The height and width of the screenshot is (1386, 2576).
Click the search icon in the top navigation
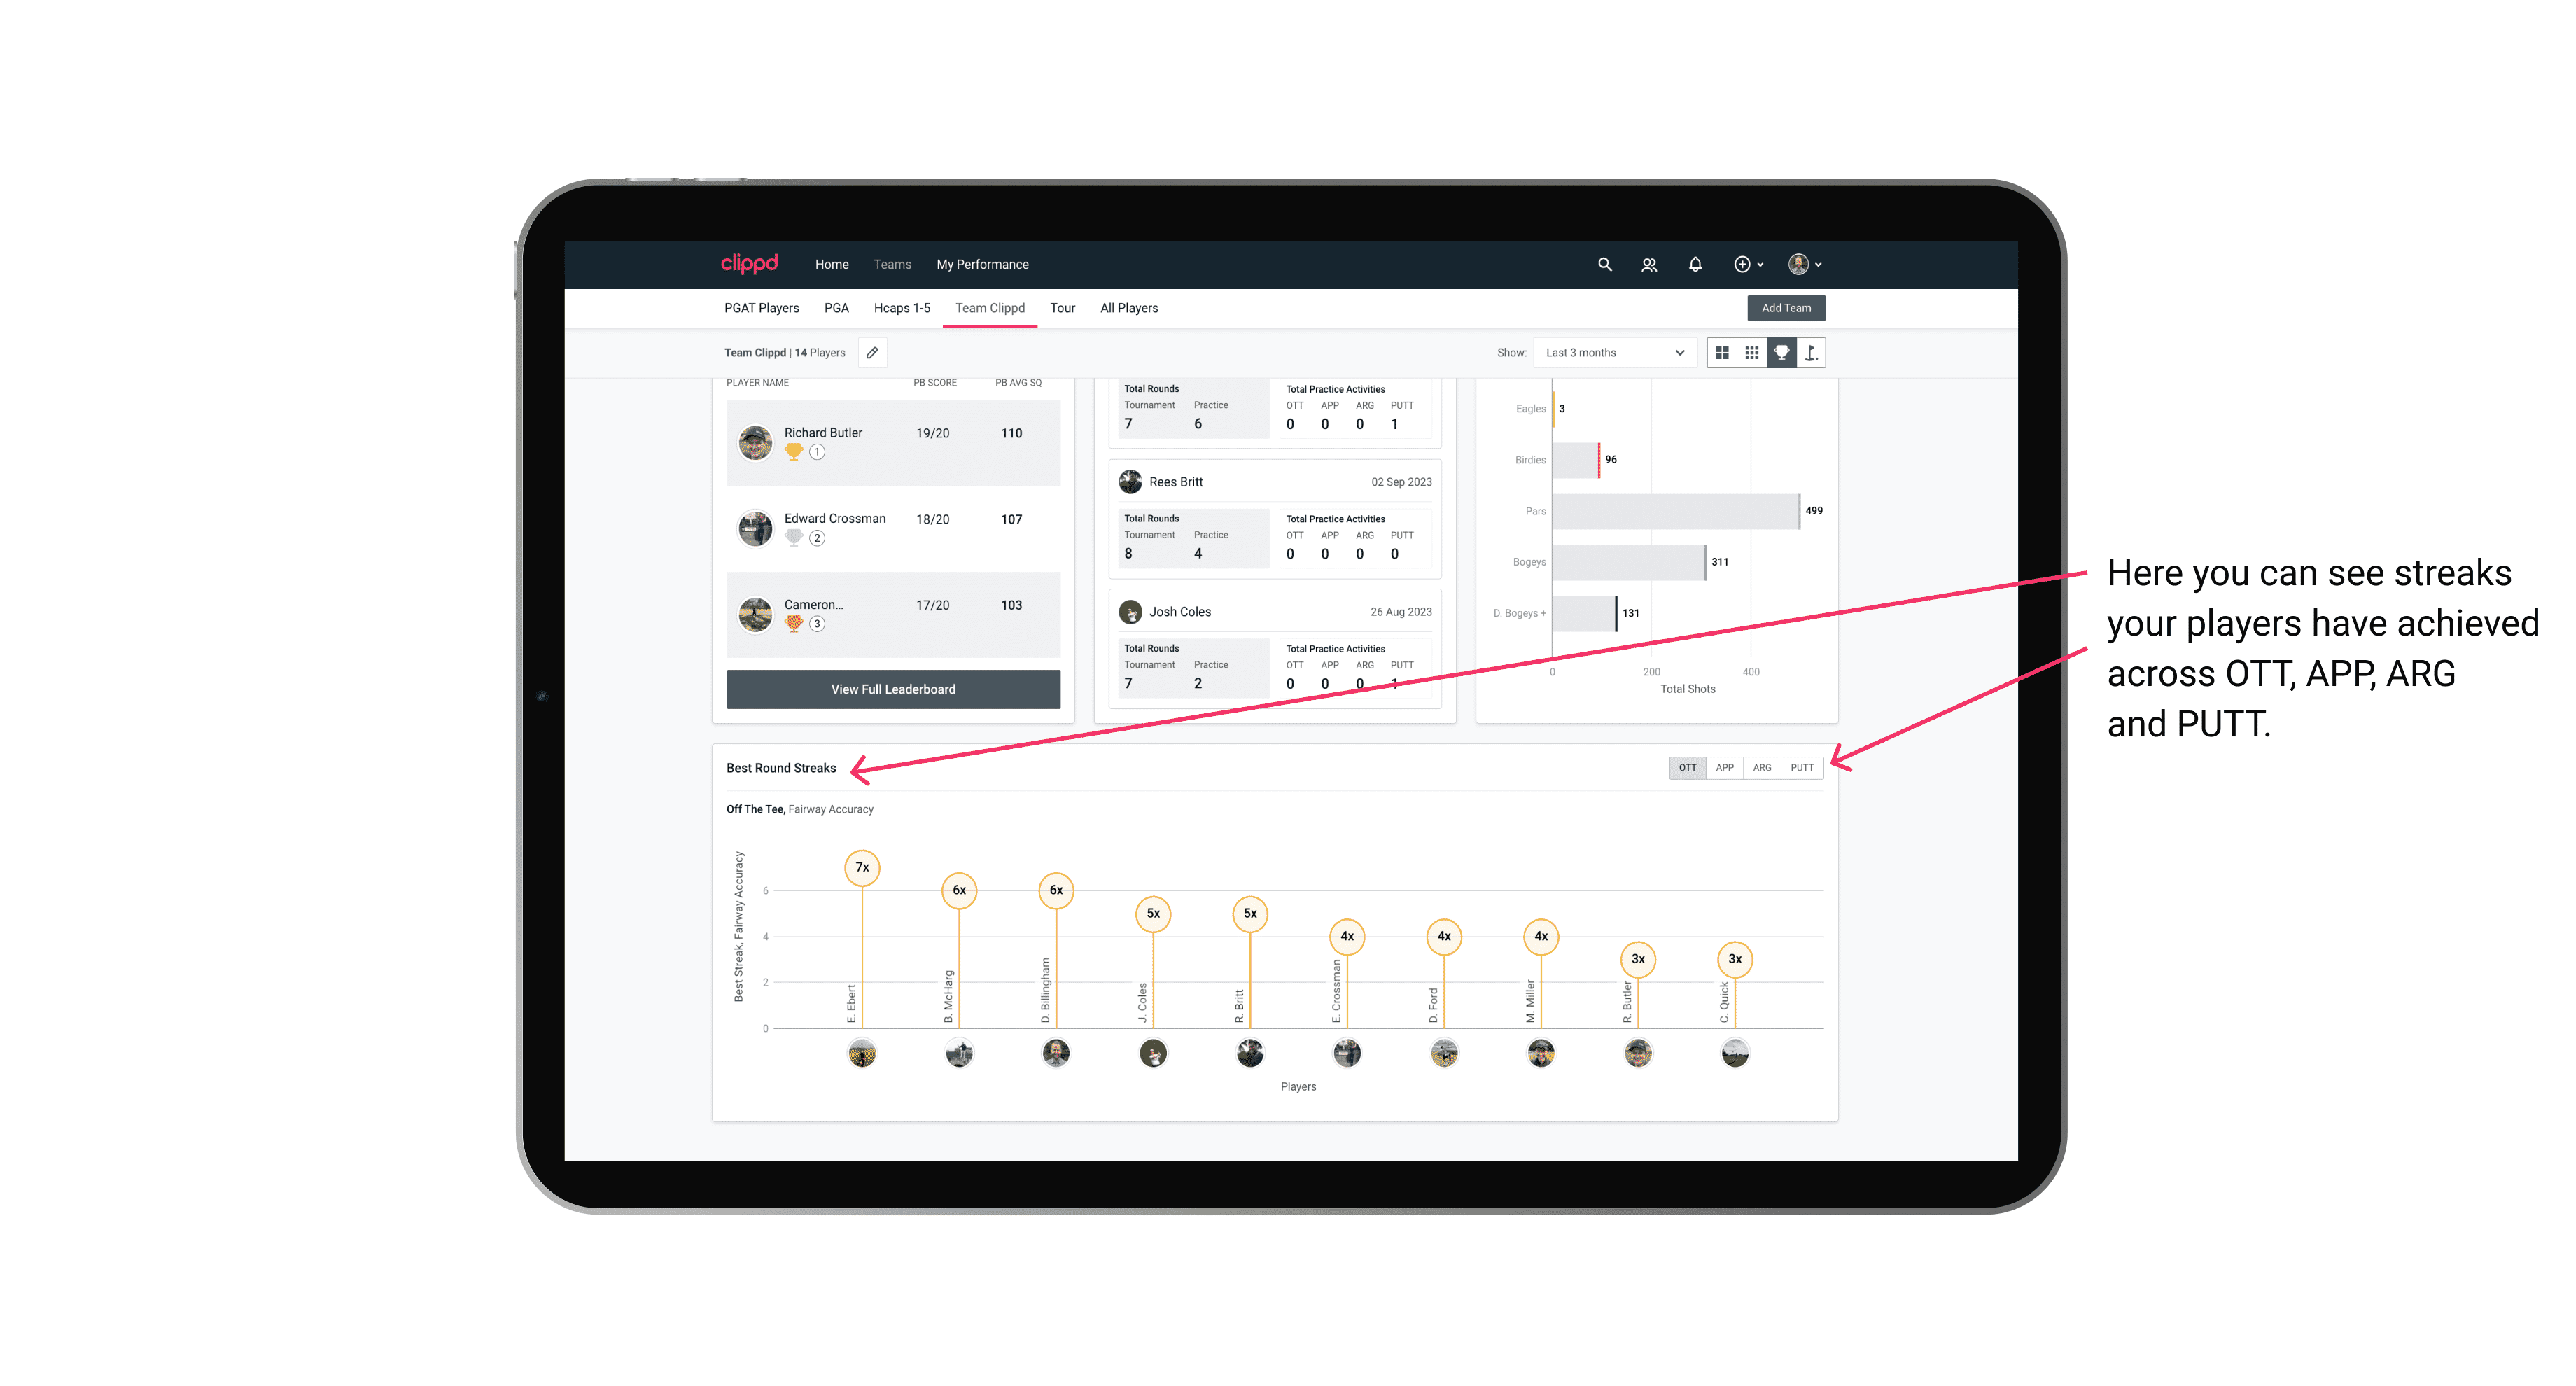(1604, 263)
